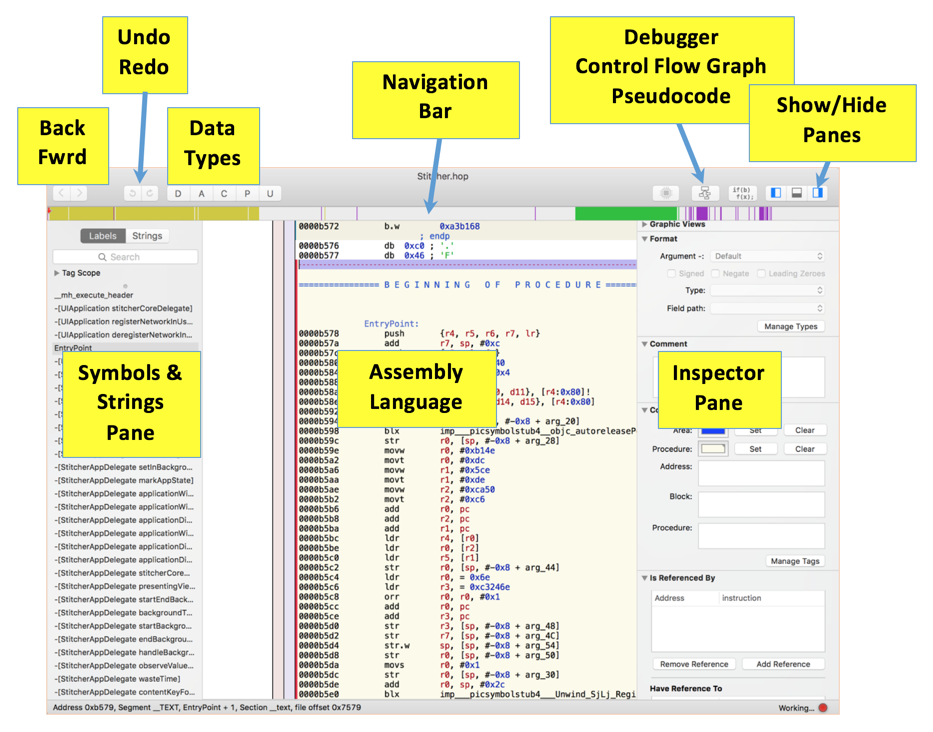This screenshot has height=732, width=933.
Task: Select -[StitcherAppDelegate backgroundT... label
Action: 124,612
